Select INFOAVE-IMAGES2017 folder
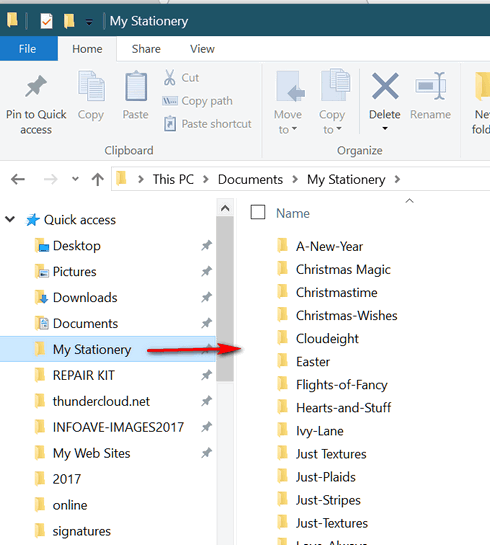 118,427
